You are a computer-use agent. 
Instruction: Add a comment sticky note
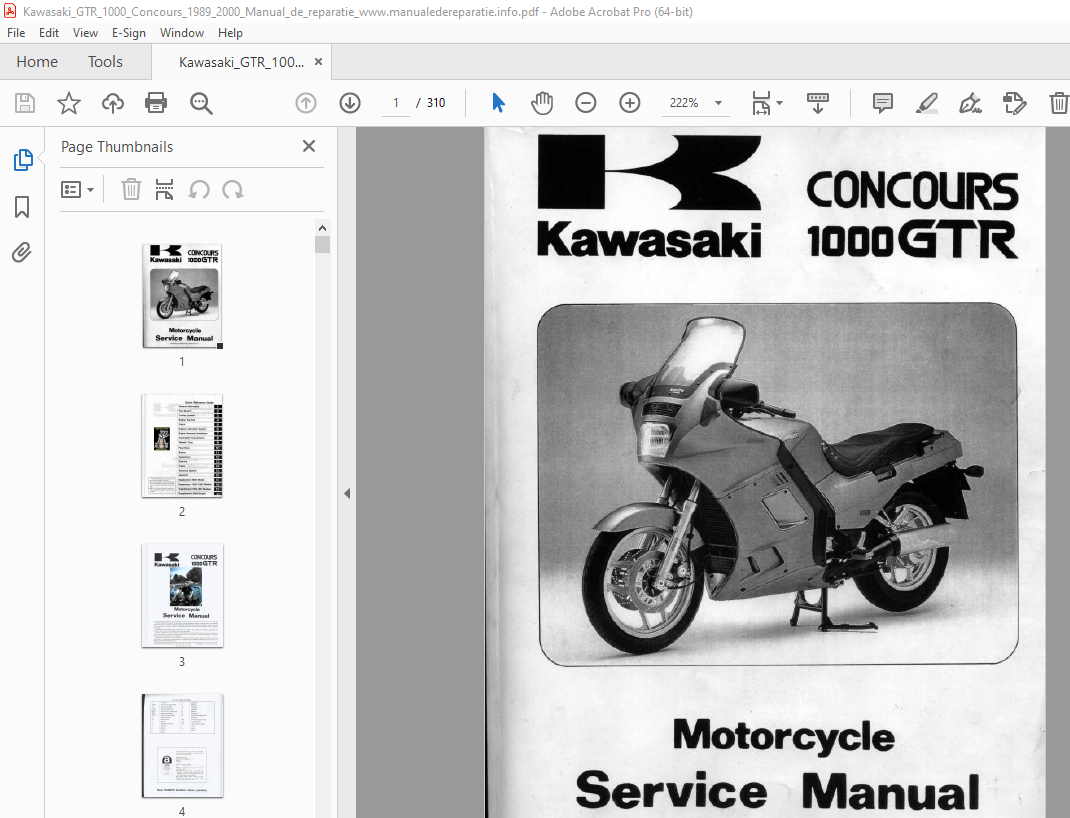[882, 103]
